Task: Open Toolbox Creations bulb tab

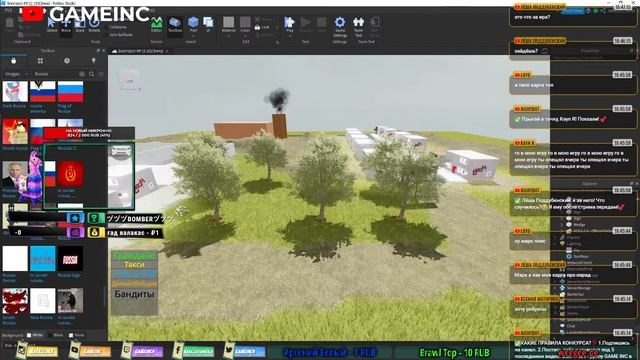Action: [x=93, y=61]
